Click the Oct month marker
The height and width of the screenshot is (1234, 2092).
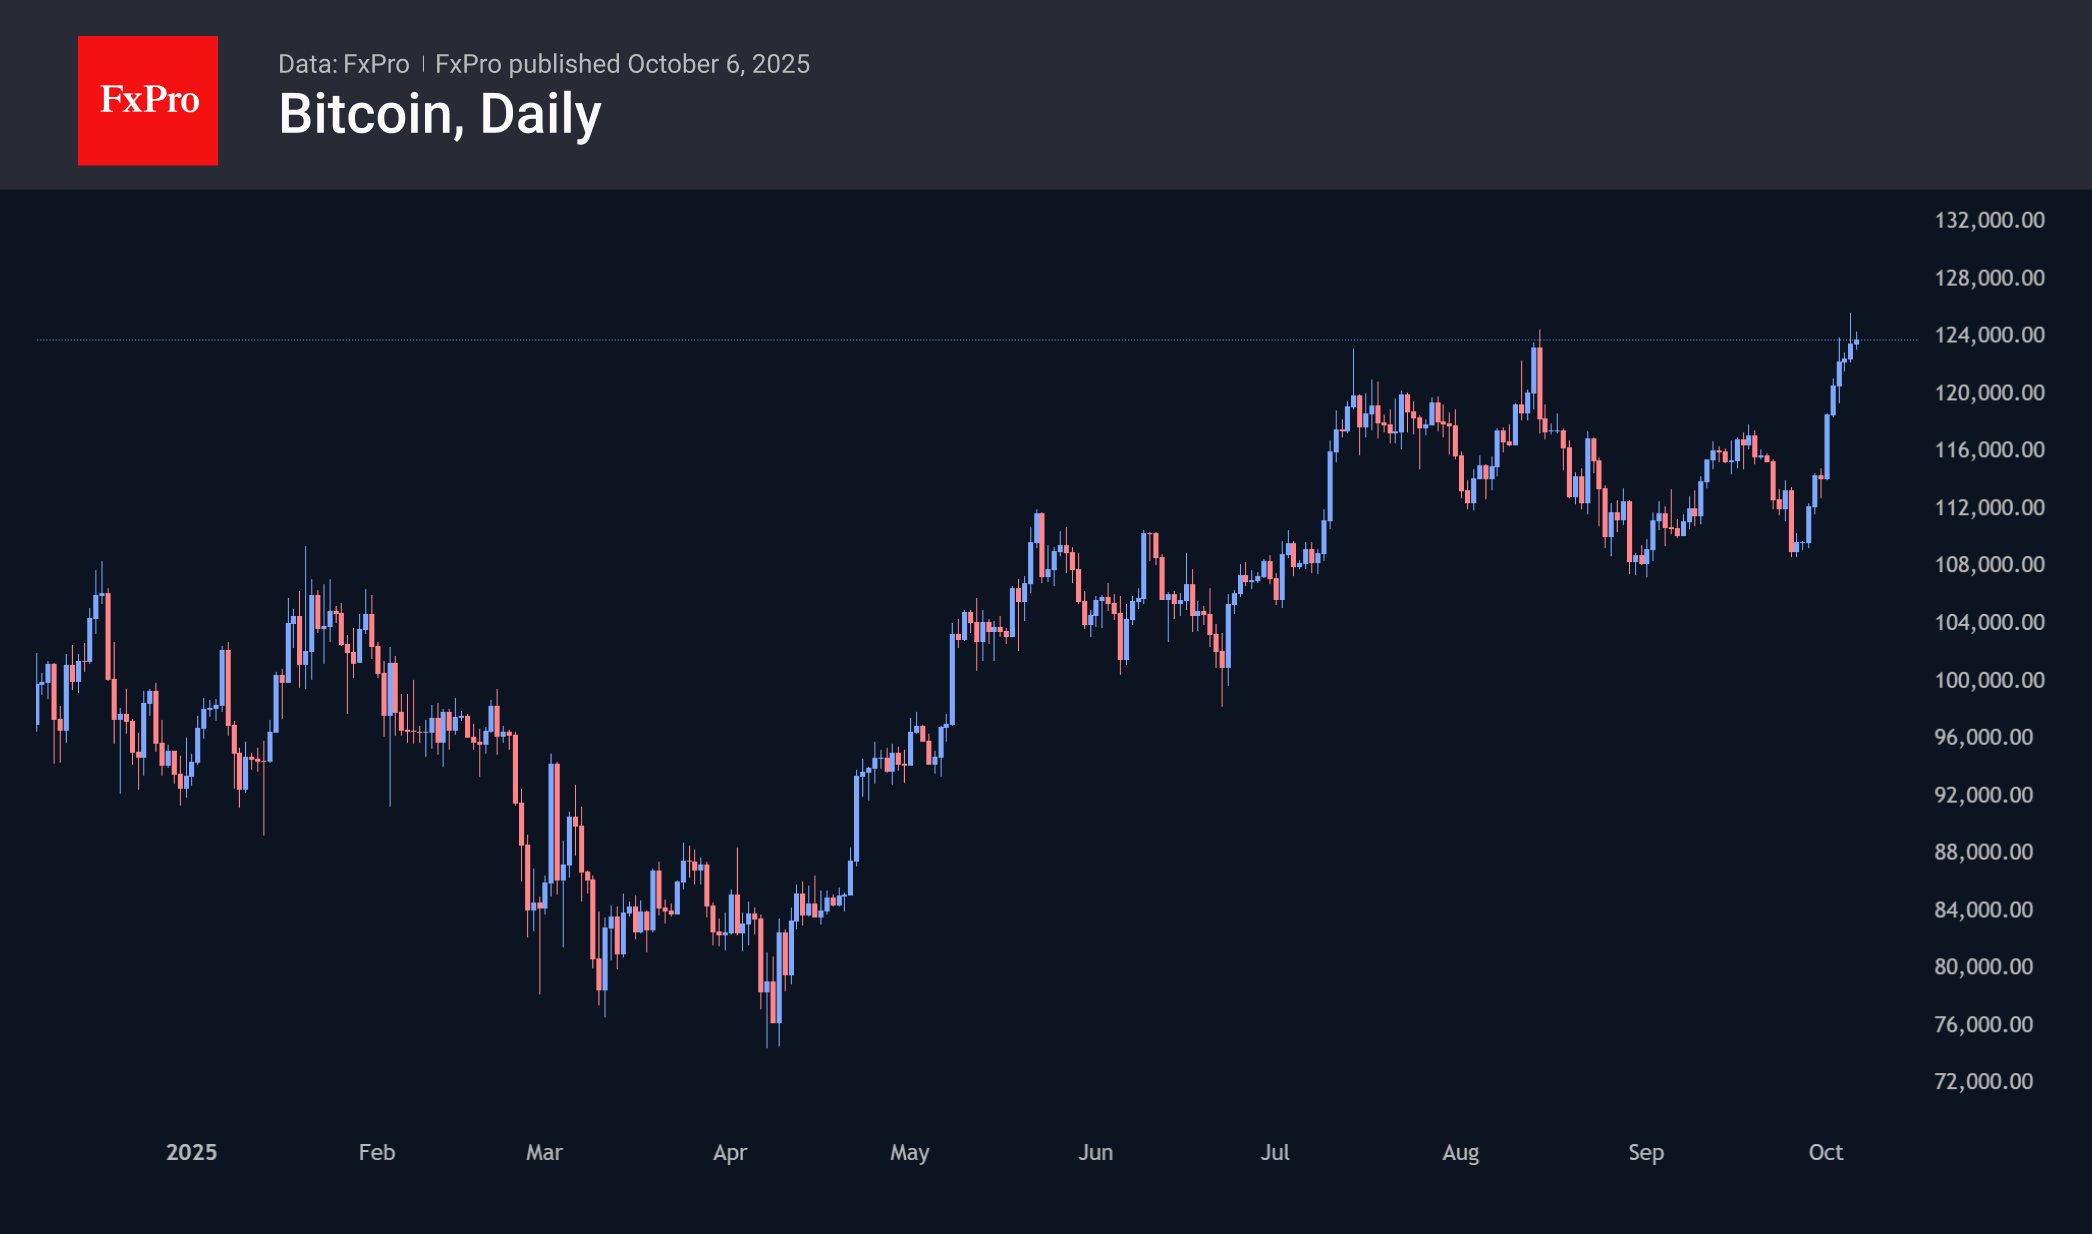pos(1826,1152)
